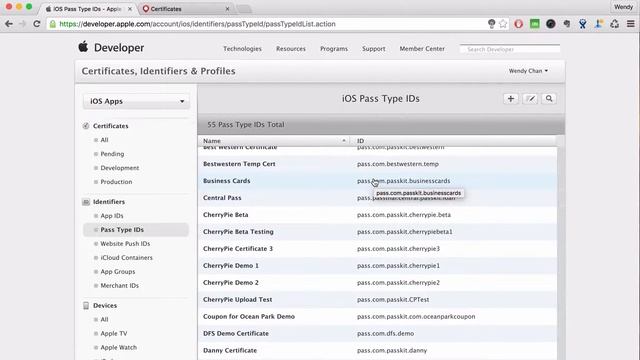Select Pending certificates
This screenshot has height=360, width=640.
(112, 154)
